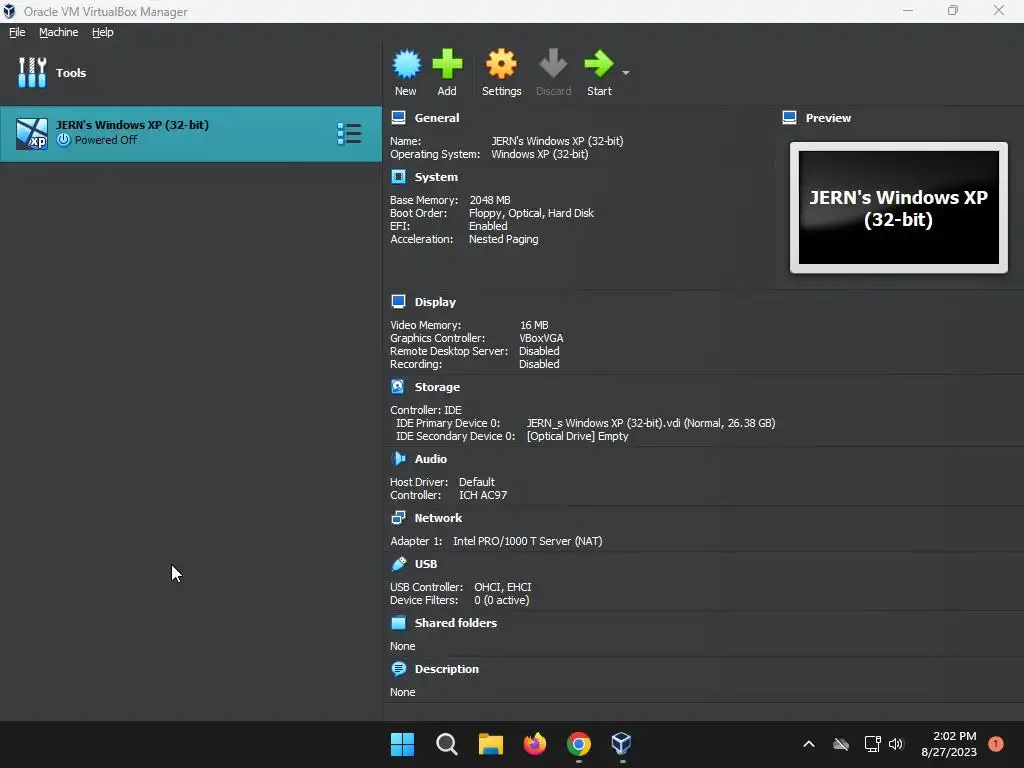Click the New virtual machine icon
Image resolution: width=1024 pixels, height=768 pixels.
(x=406, y=64)
